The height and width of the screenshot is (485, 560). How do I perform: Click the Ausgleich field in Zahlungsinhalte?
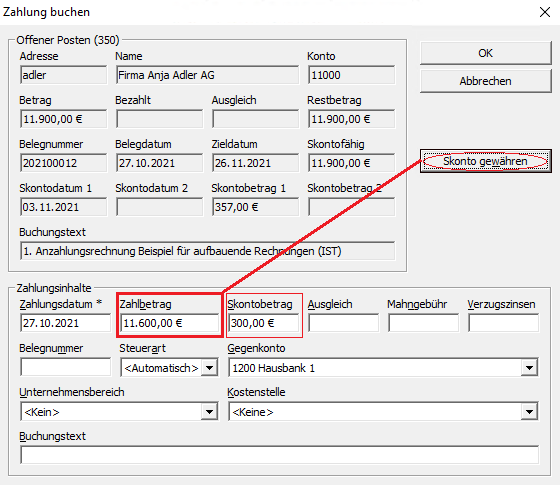(344, 323)
